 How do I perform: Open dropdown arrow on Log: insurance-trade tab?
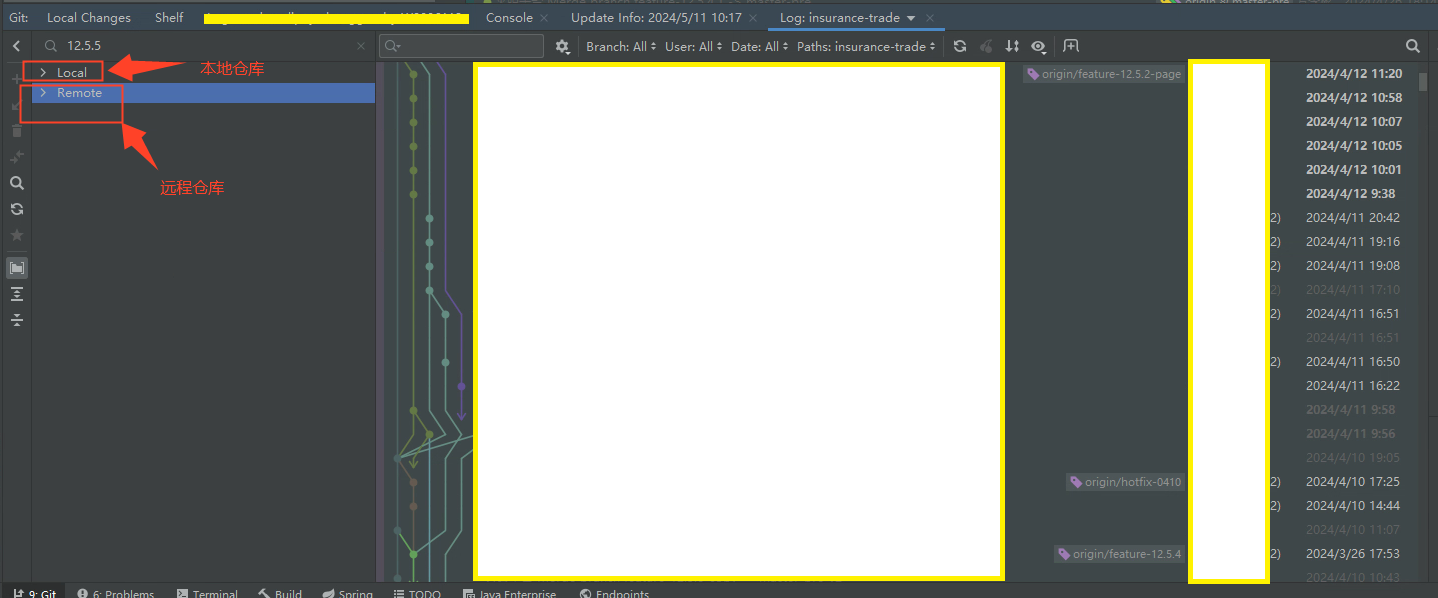point(911,18)
